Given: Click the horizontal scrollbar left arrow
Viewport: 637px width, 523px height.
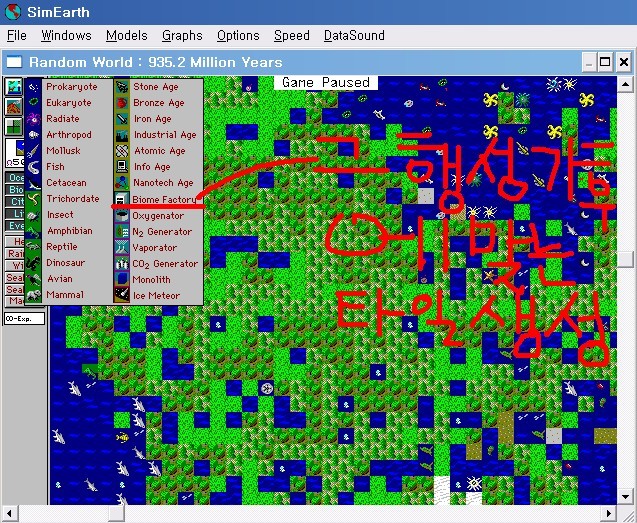Looking at the screenshot, I should [x=9, y=513].
